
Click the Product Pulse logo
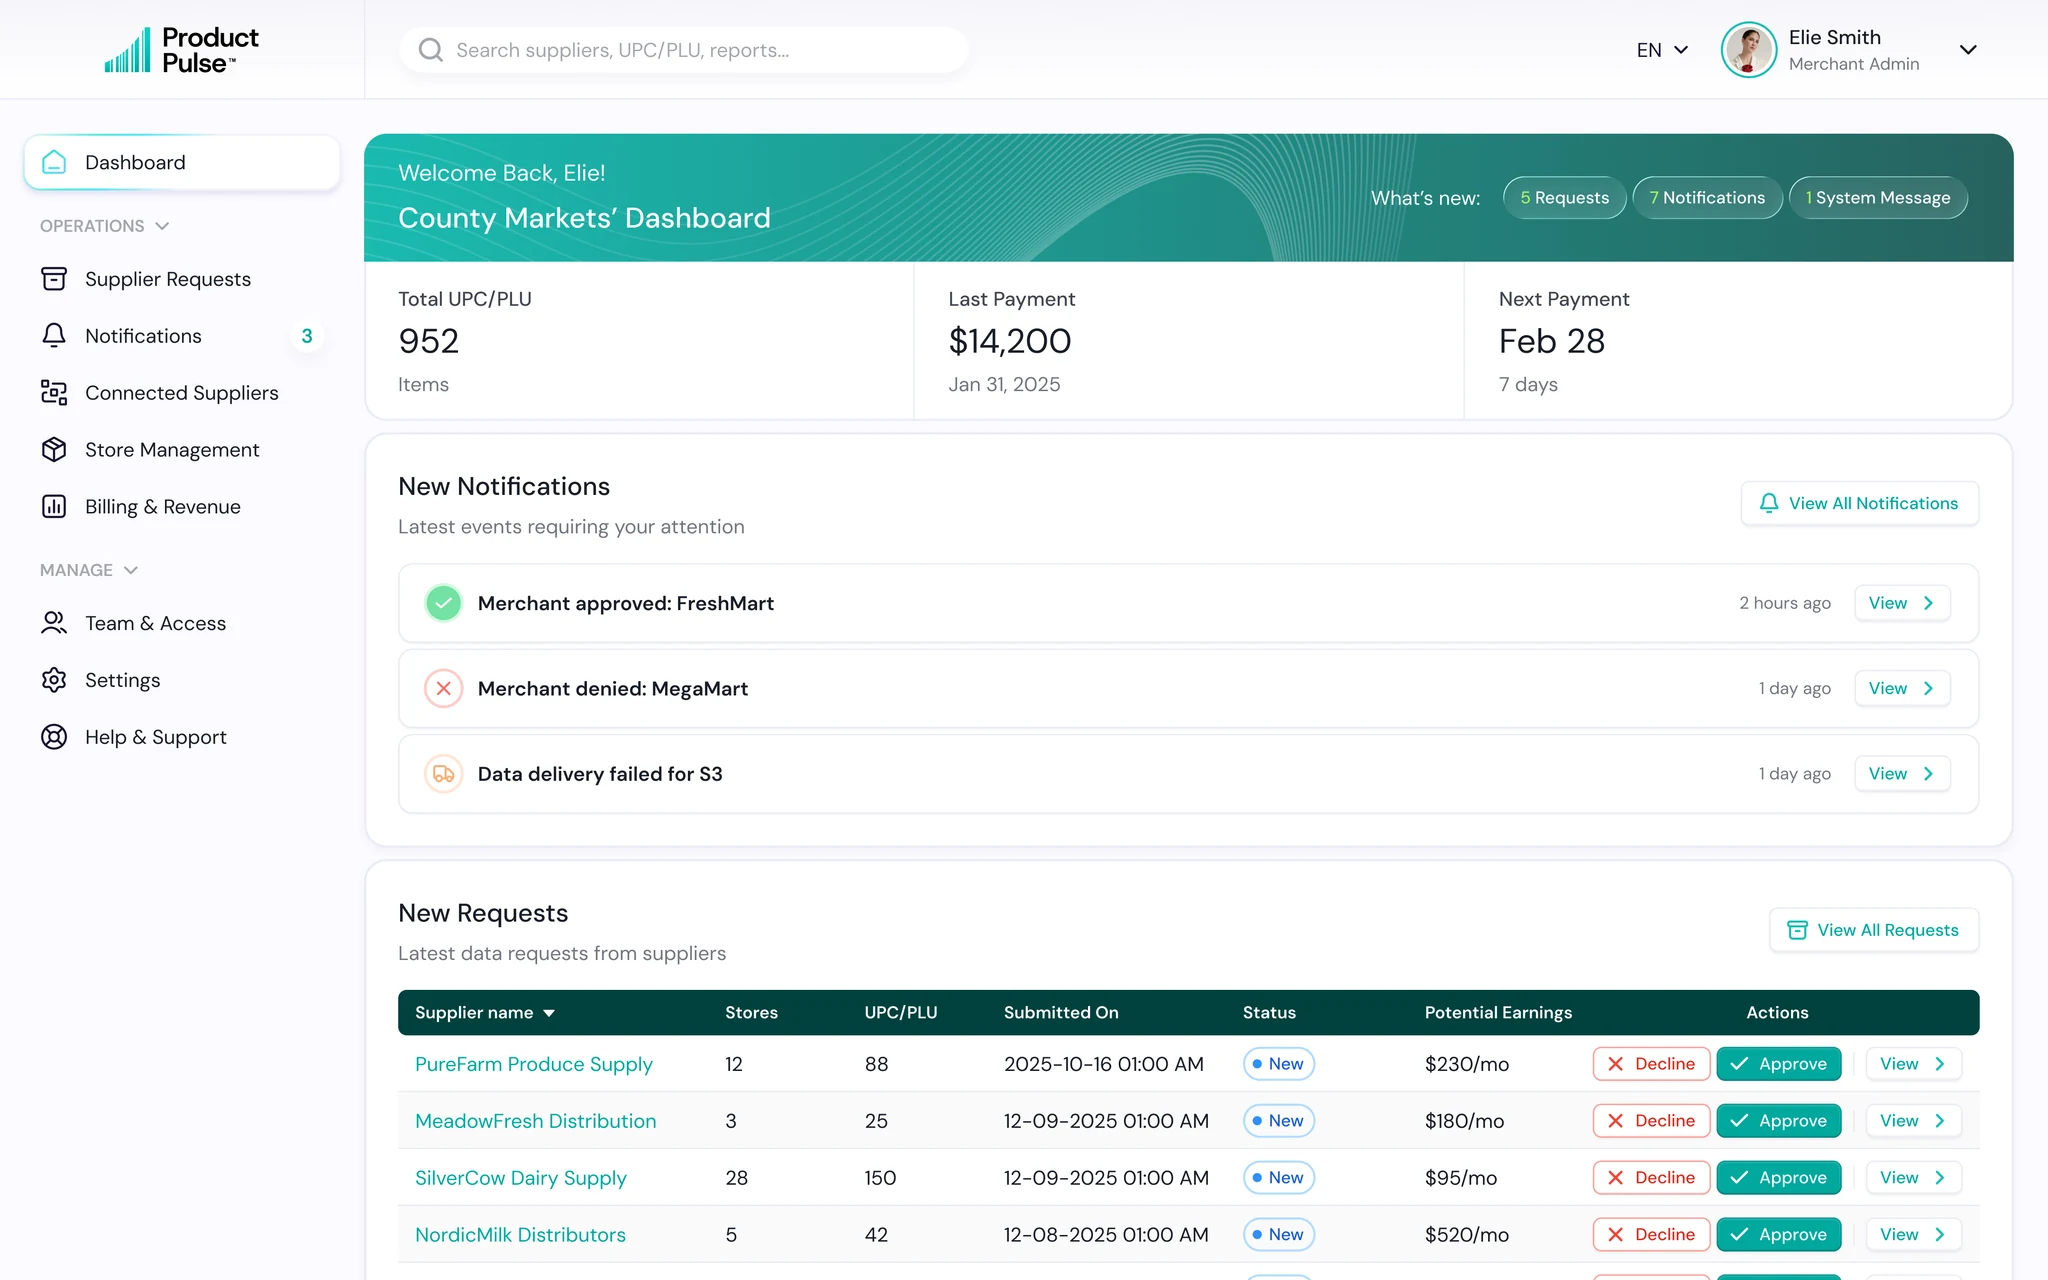181,50
